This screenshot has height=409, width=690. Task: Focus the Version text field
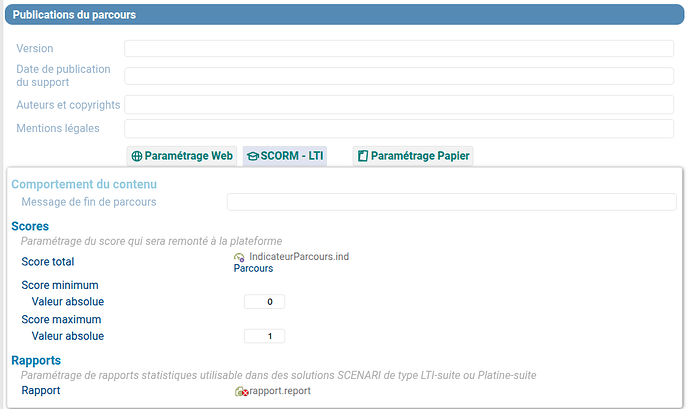click(x=398, y=49)
